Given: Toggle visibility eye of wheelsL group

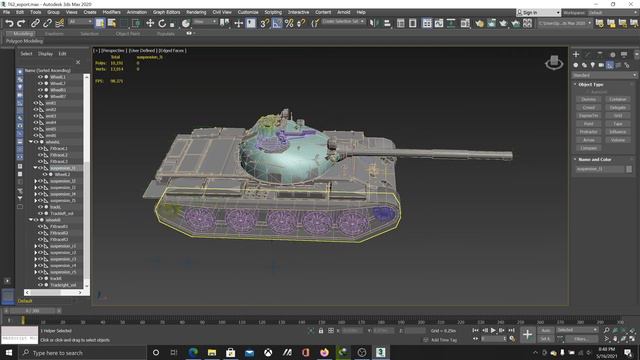Looking at the screenshot, I should click(36, 142).
